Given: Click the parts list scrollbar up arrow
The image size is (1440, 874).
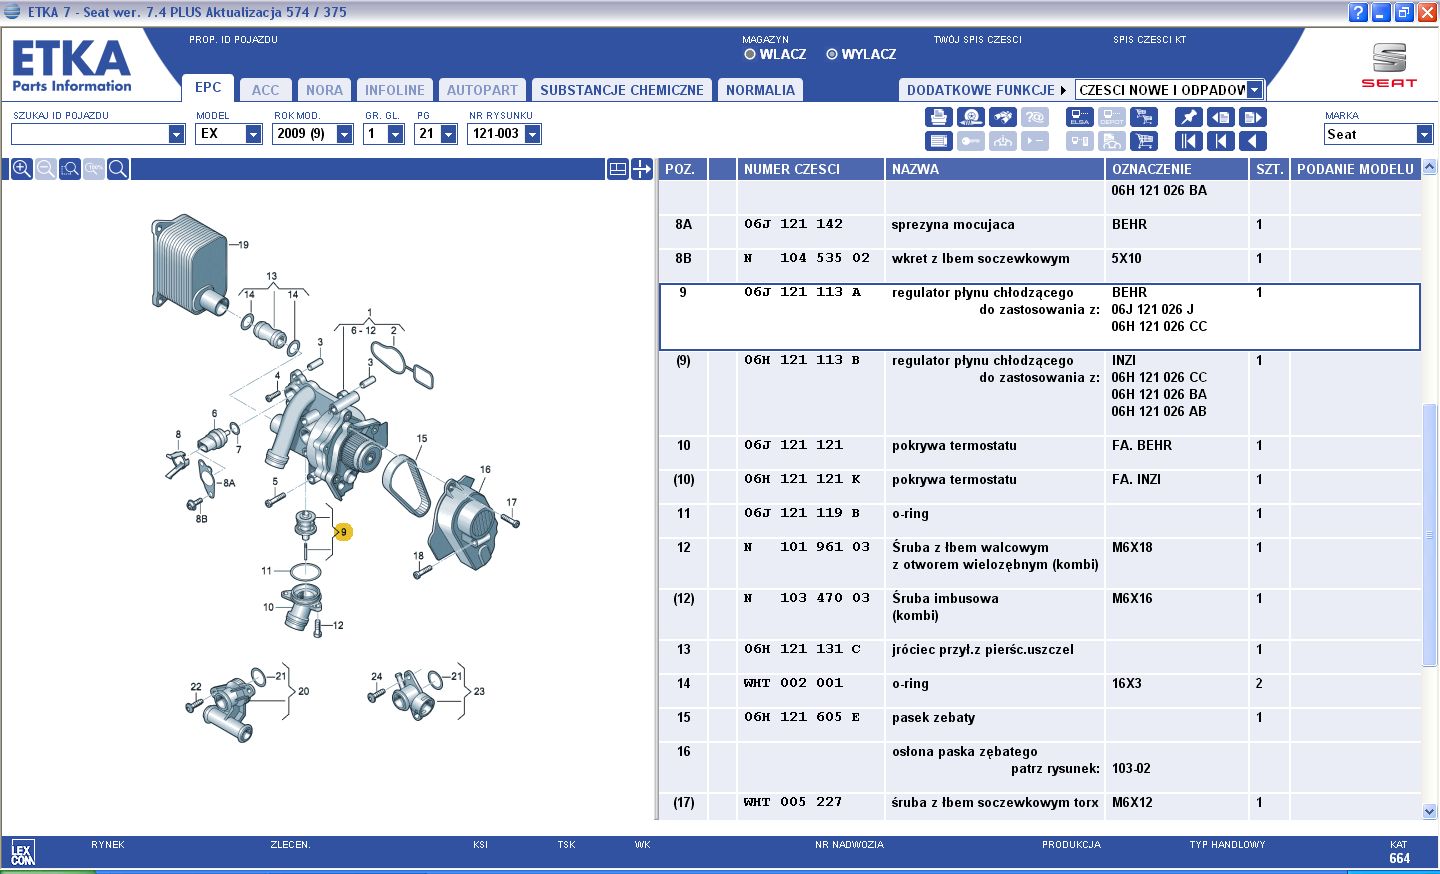Looking at the screenshot, I should tap(1429, 166).
